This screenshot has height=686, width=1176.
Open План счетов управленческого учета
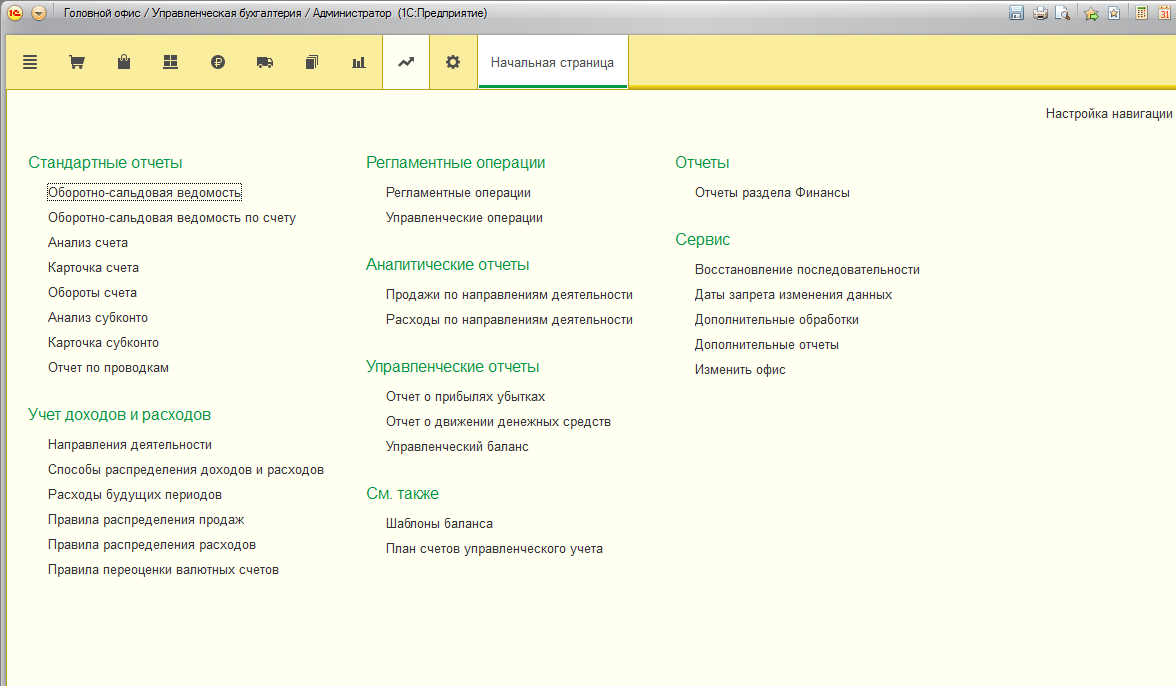[494, 549]
